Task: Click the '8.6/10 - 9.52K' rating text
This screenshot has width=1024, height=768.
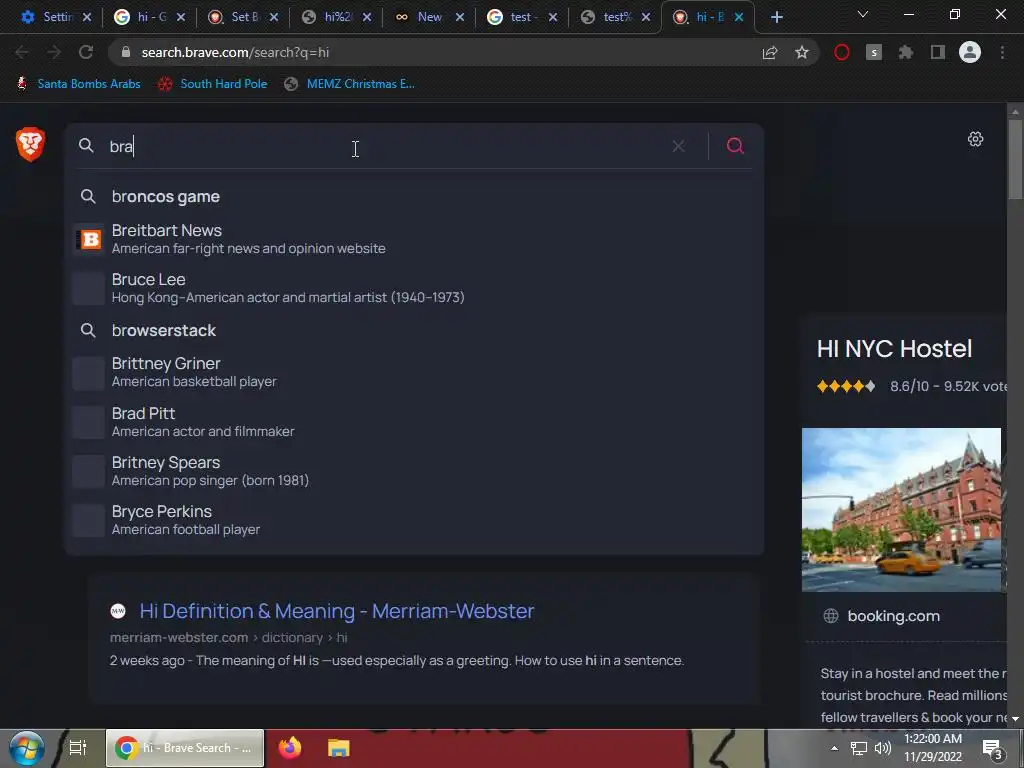Action: click(948, 386)
